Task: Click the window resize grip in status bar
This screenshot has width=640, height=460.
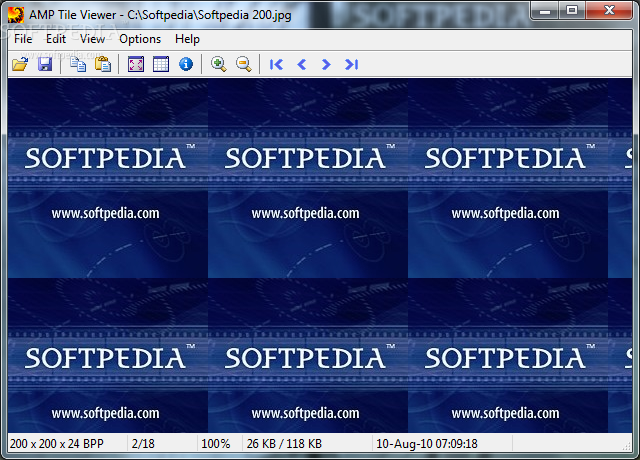Action: (627, 446)
